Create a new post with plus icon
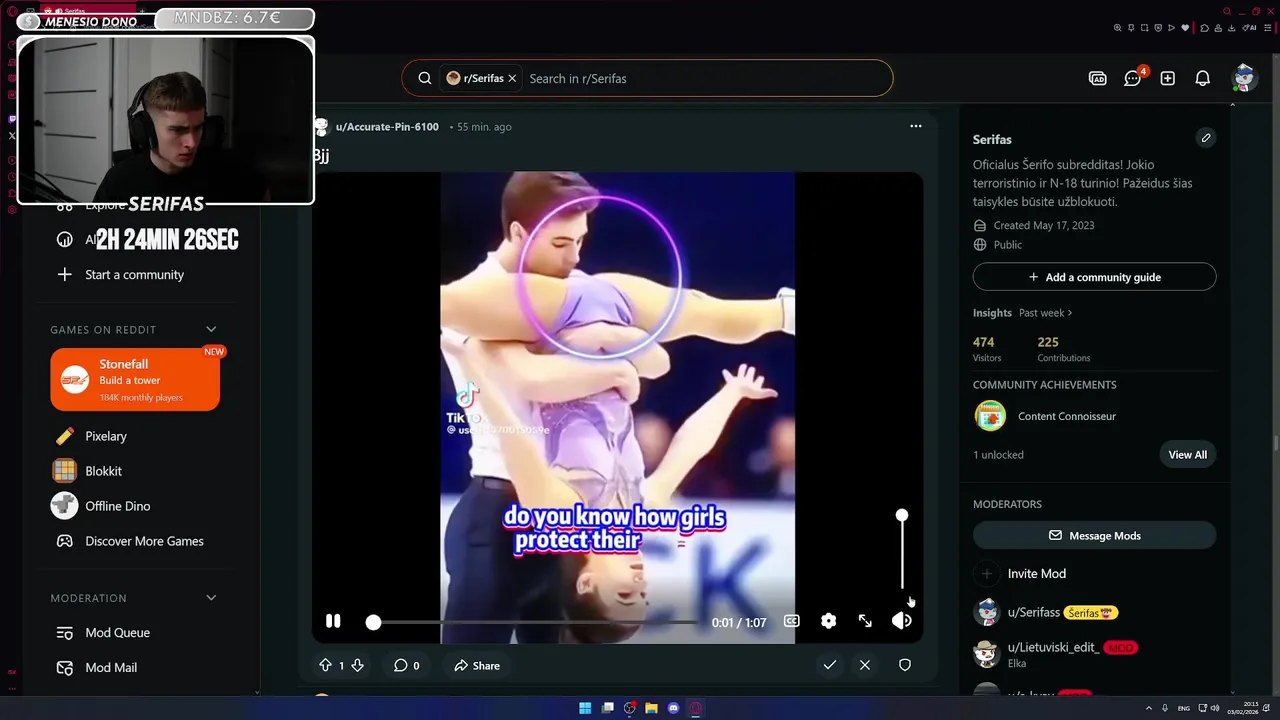Image resolution: width=1280 pixels, height=720 pixels. coord(1167,78)
